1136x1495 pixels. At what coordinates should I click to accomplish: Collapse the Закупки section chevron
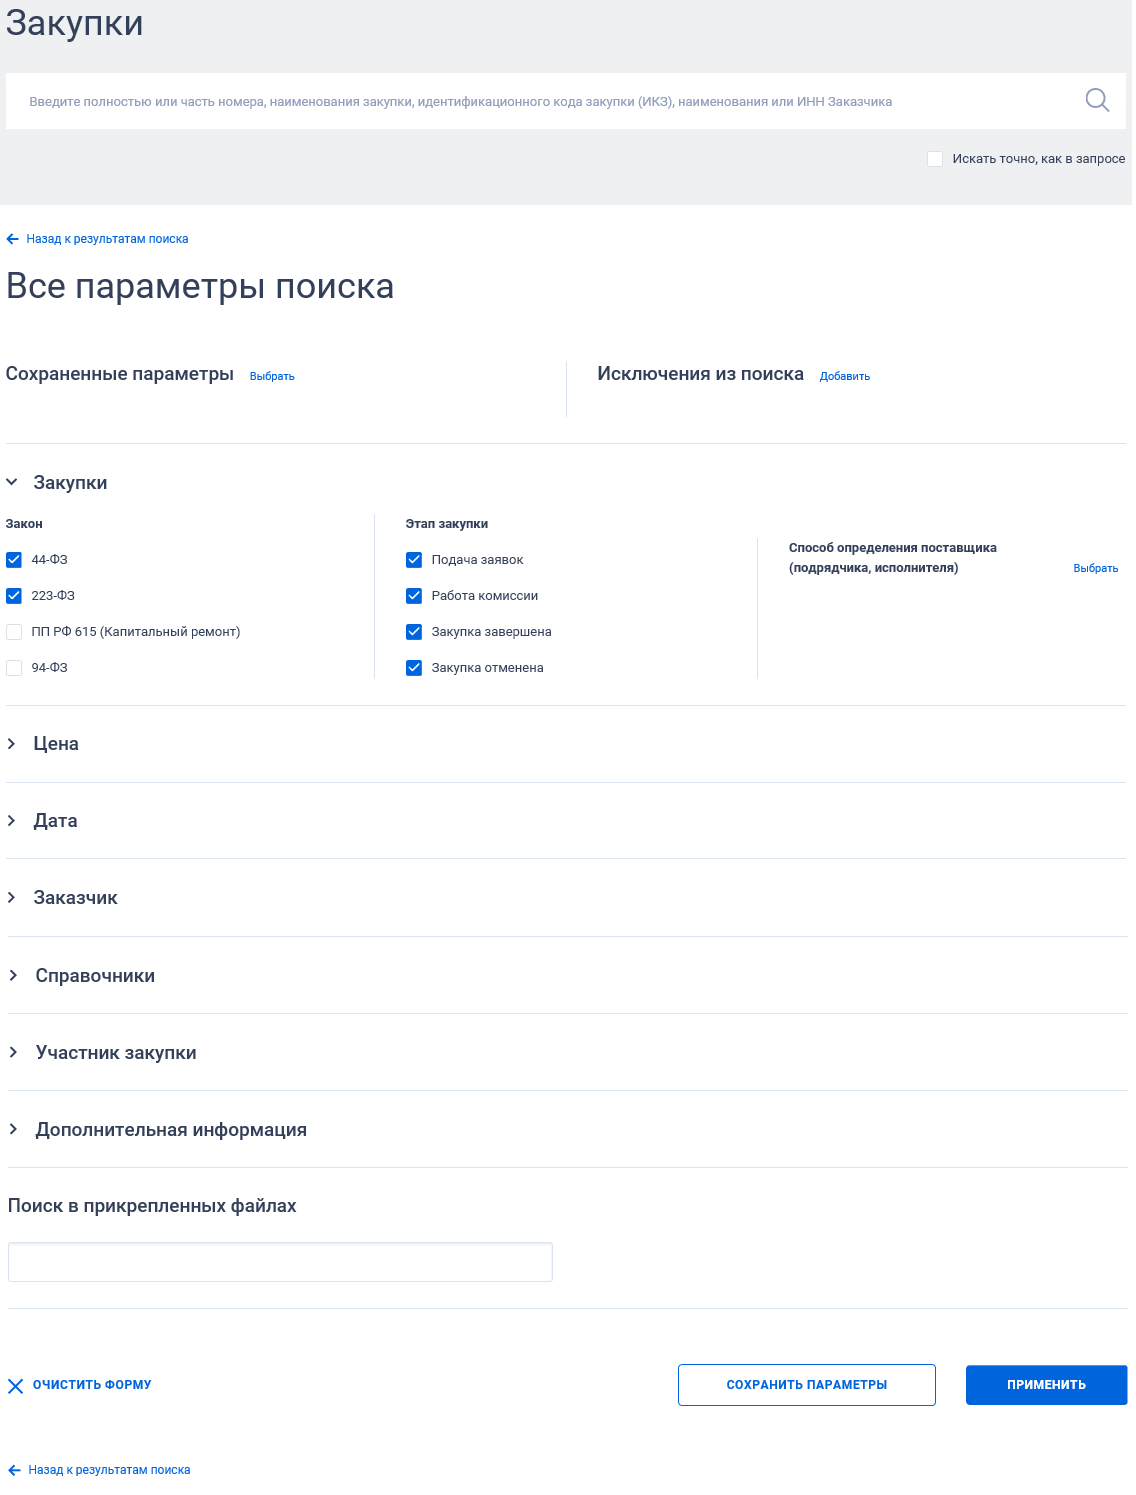pyautogui.click(x=12, y=482)
